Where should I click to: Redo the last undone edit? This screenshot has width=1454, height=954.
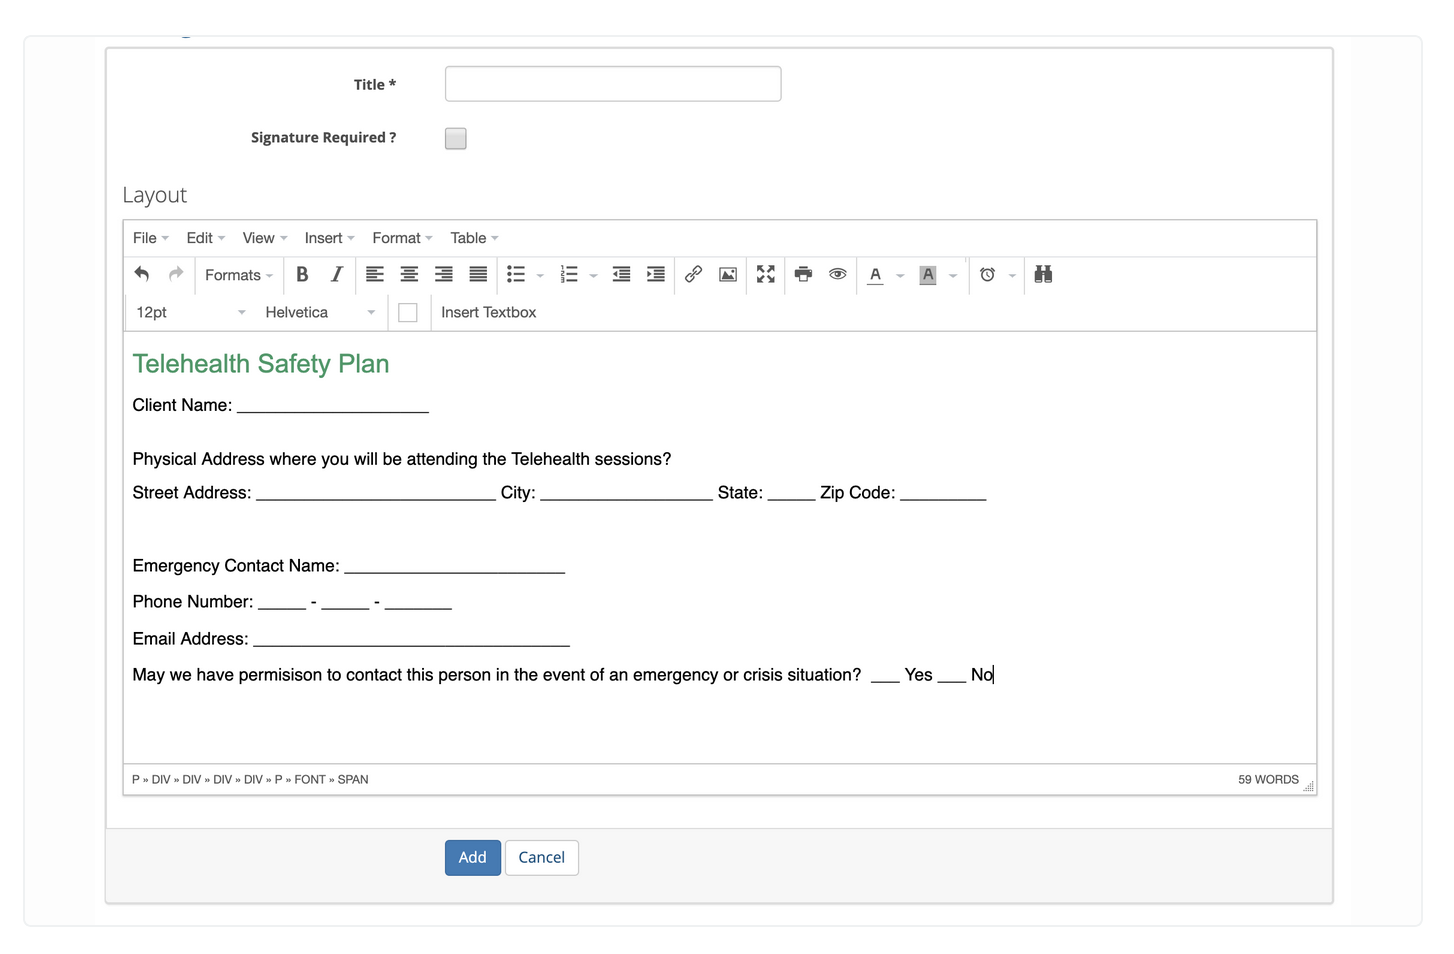pos(176,274)
